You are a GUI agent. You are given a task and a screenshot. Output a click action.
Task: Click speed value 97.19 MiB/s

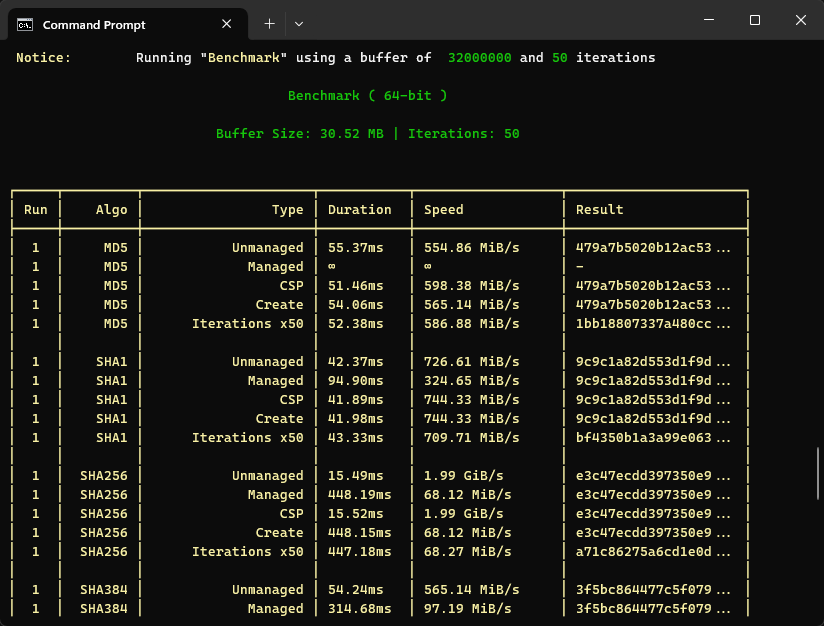click(x=468, y=609)
